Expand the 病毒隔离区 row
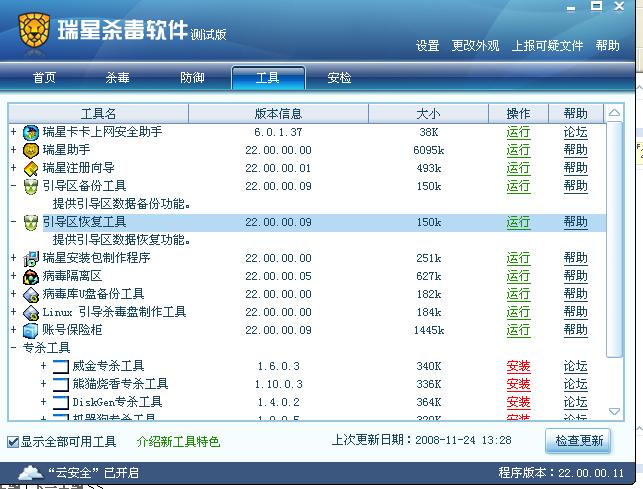This screenshot has height=489, width=643. 14,276
